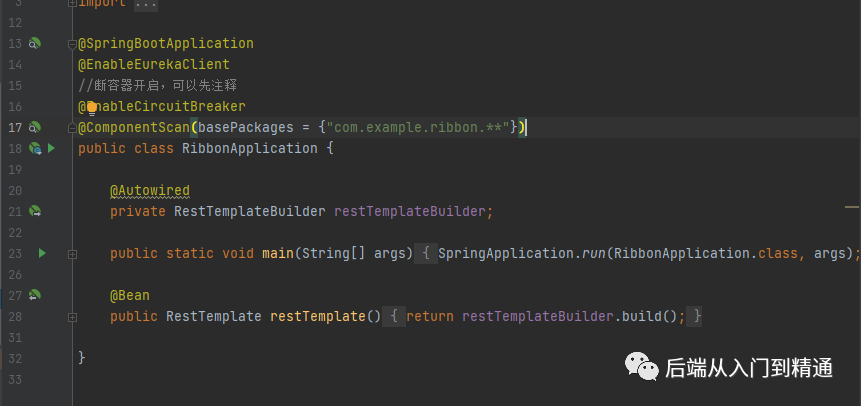Screen dimensions: 861x406
Task: Expand the folded restTemplate method via its plus marker
Action: coord(72,317)
